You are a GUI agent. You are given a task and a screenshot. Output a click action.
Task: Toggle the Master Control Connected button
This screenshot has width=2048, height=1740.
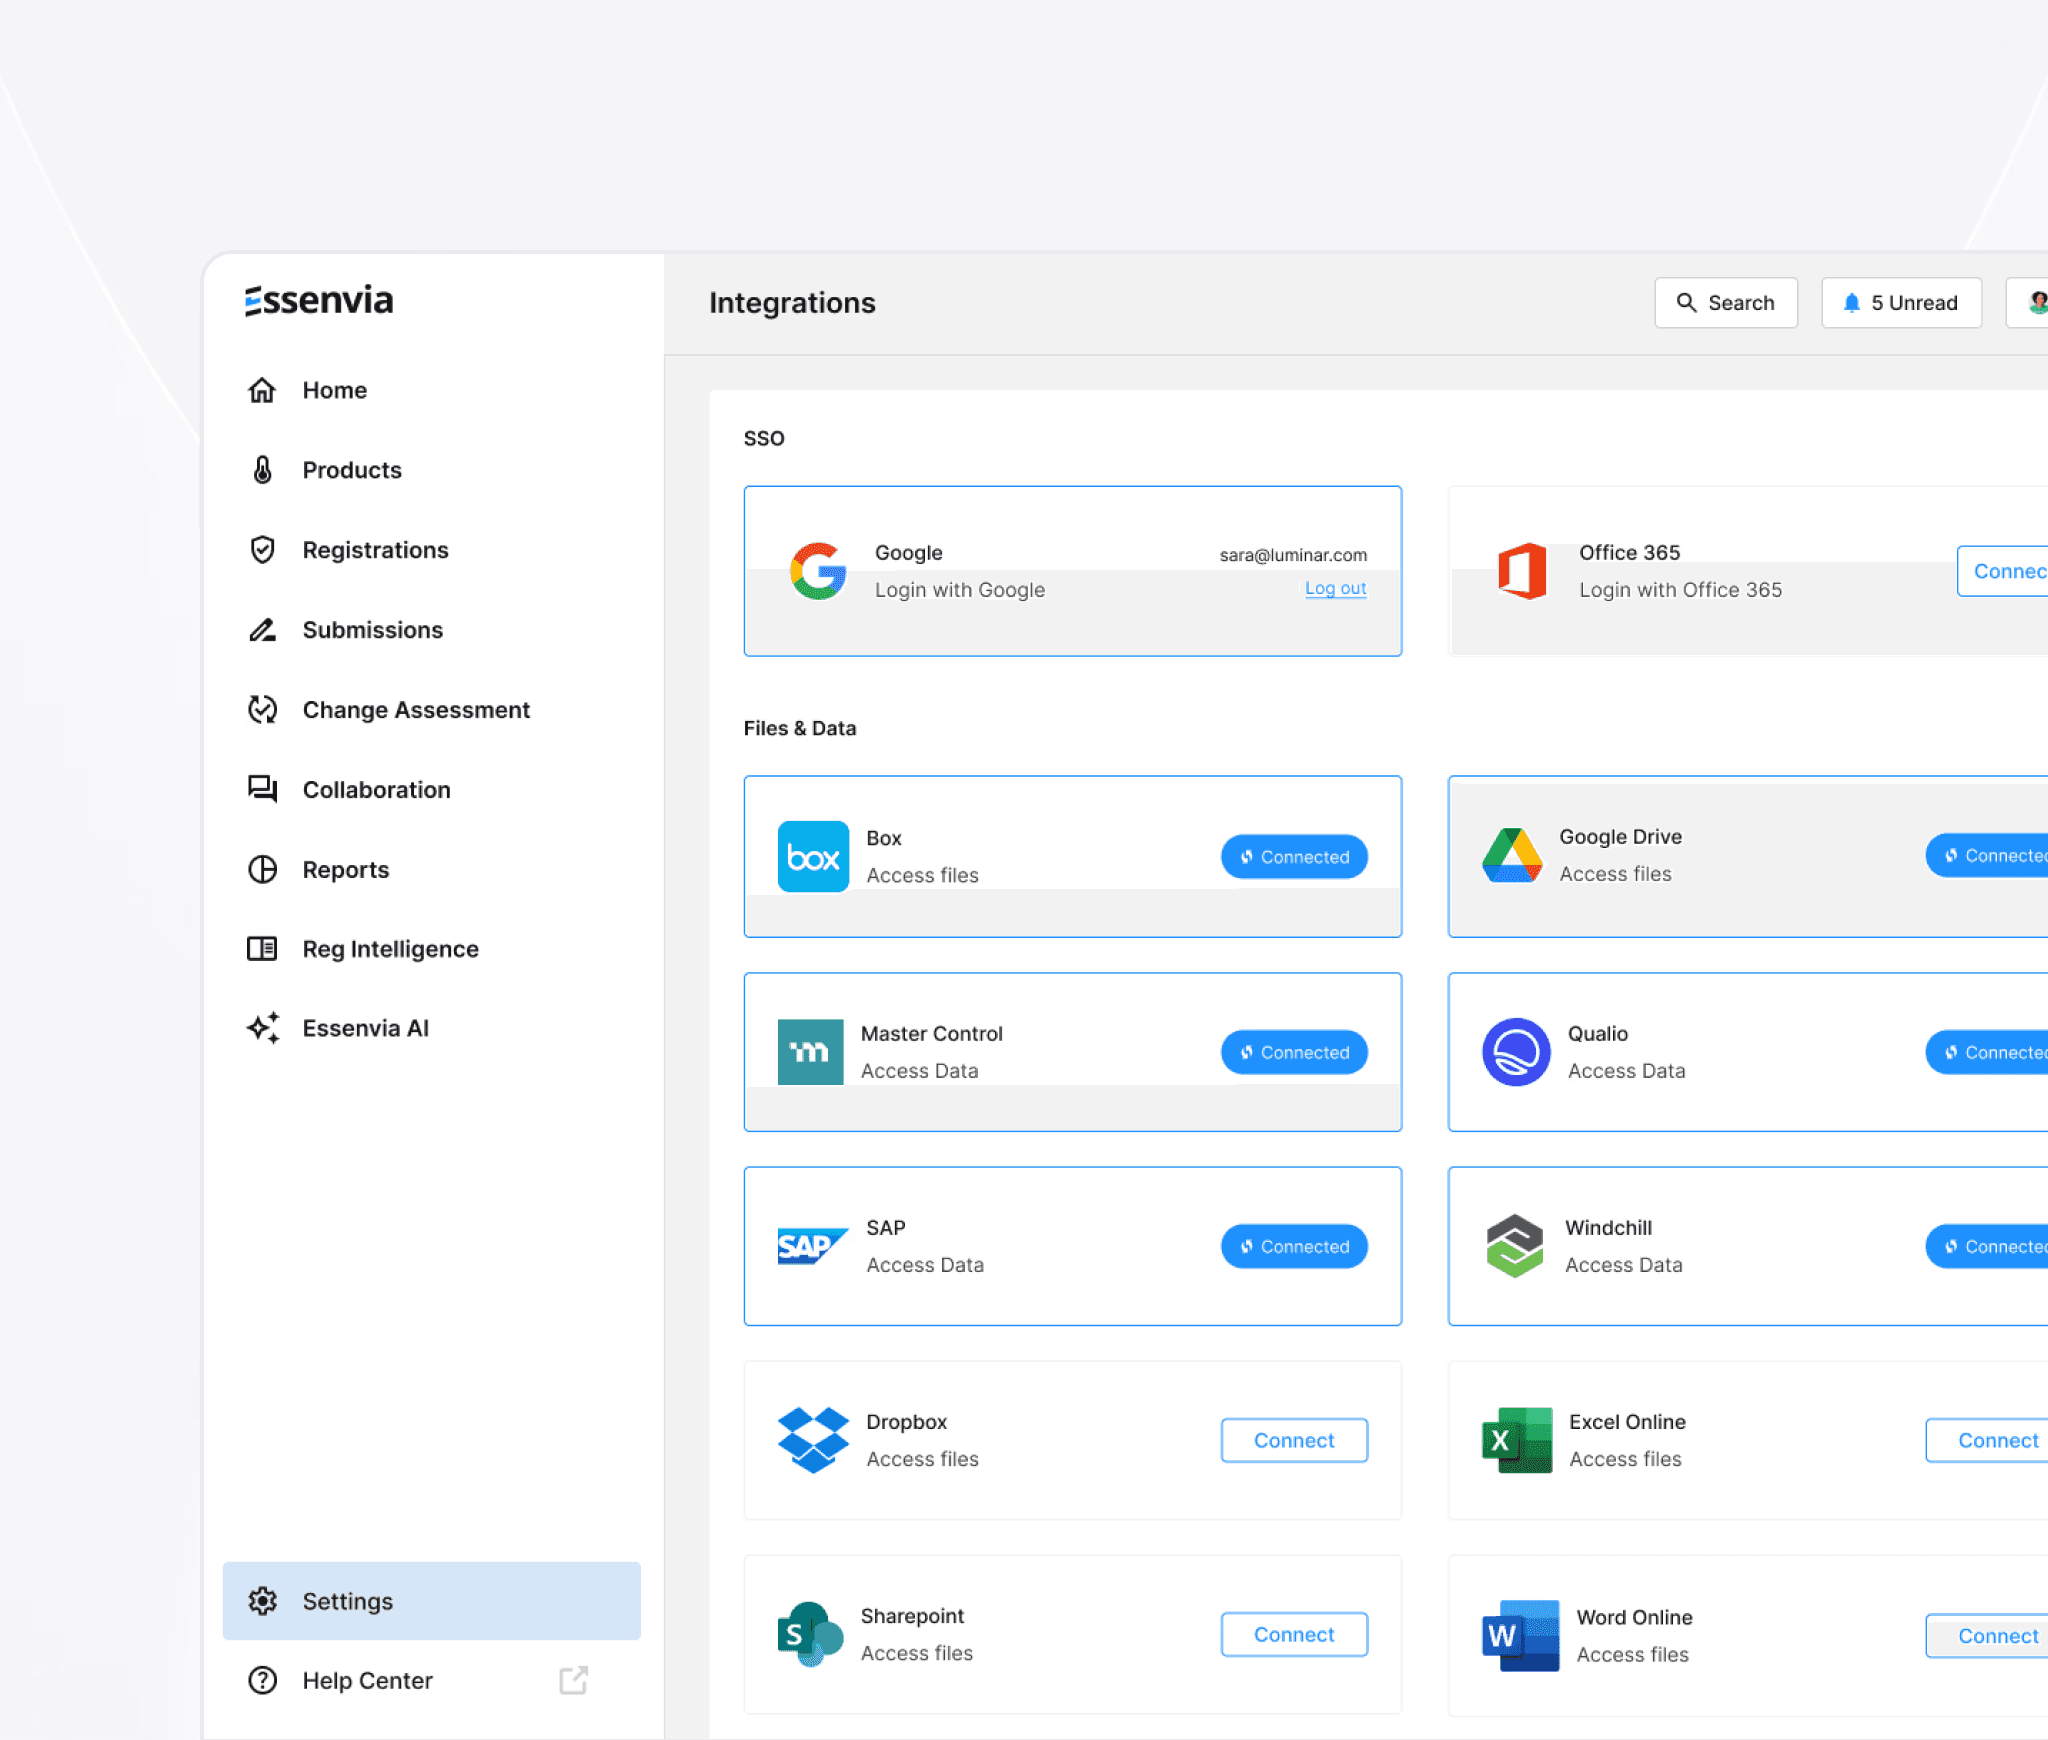(1293, 1052)
